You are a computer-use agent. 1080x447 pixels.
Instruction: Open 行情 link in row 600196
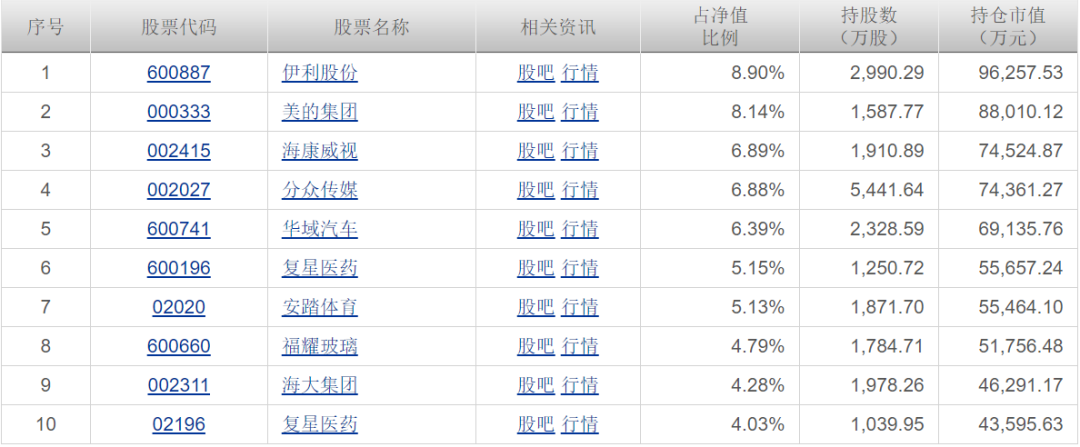click(580, 267)
